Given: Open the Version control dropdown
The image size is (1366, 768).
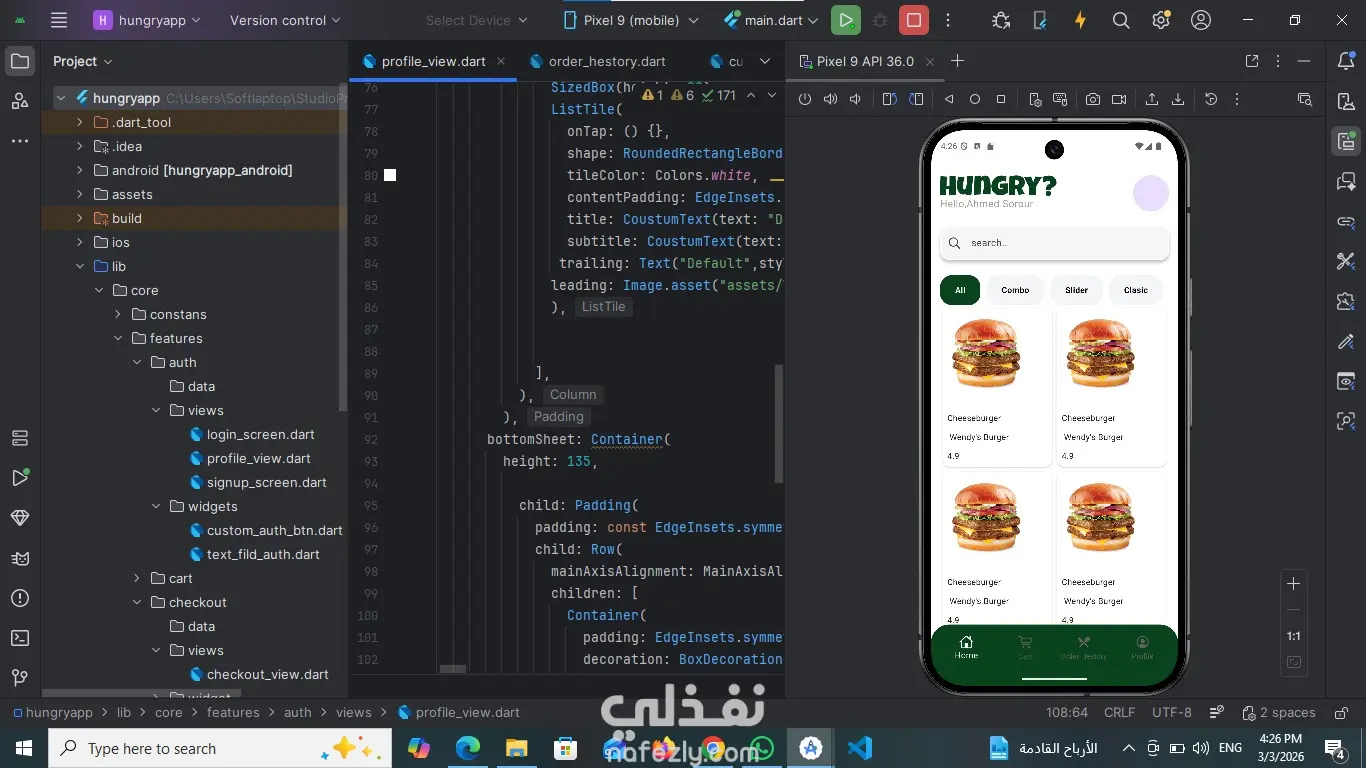Looking at the screenshot, I should point(285,20).
